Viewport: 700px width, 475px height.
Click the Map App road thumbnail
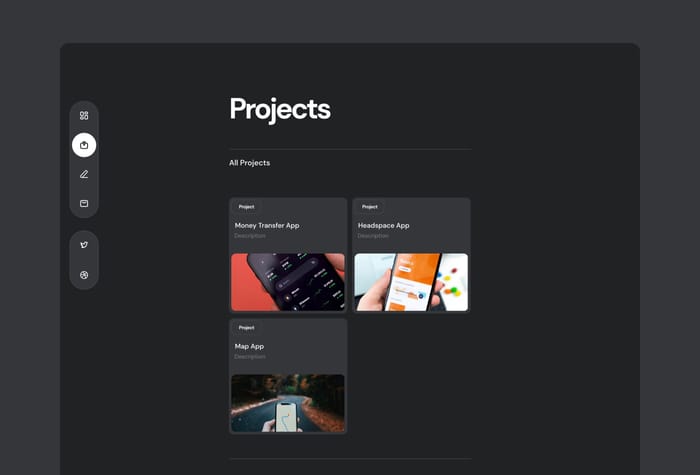pos(288,403)
